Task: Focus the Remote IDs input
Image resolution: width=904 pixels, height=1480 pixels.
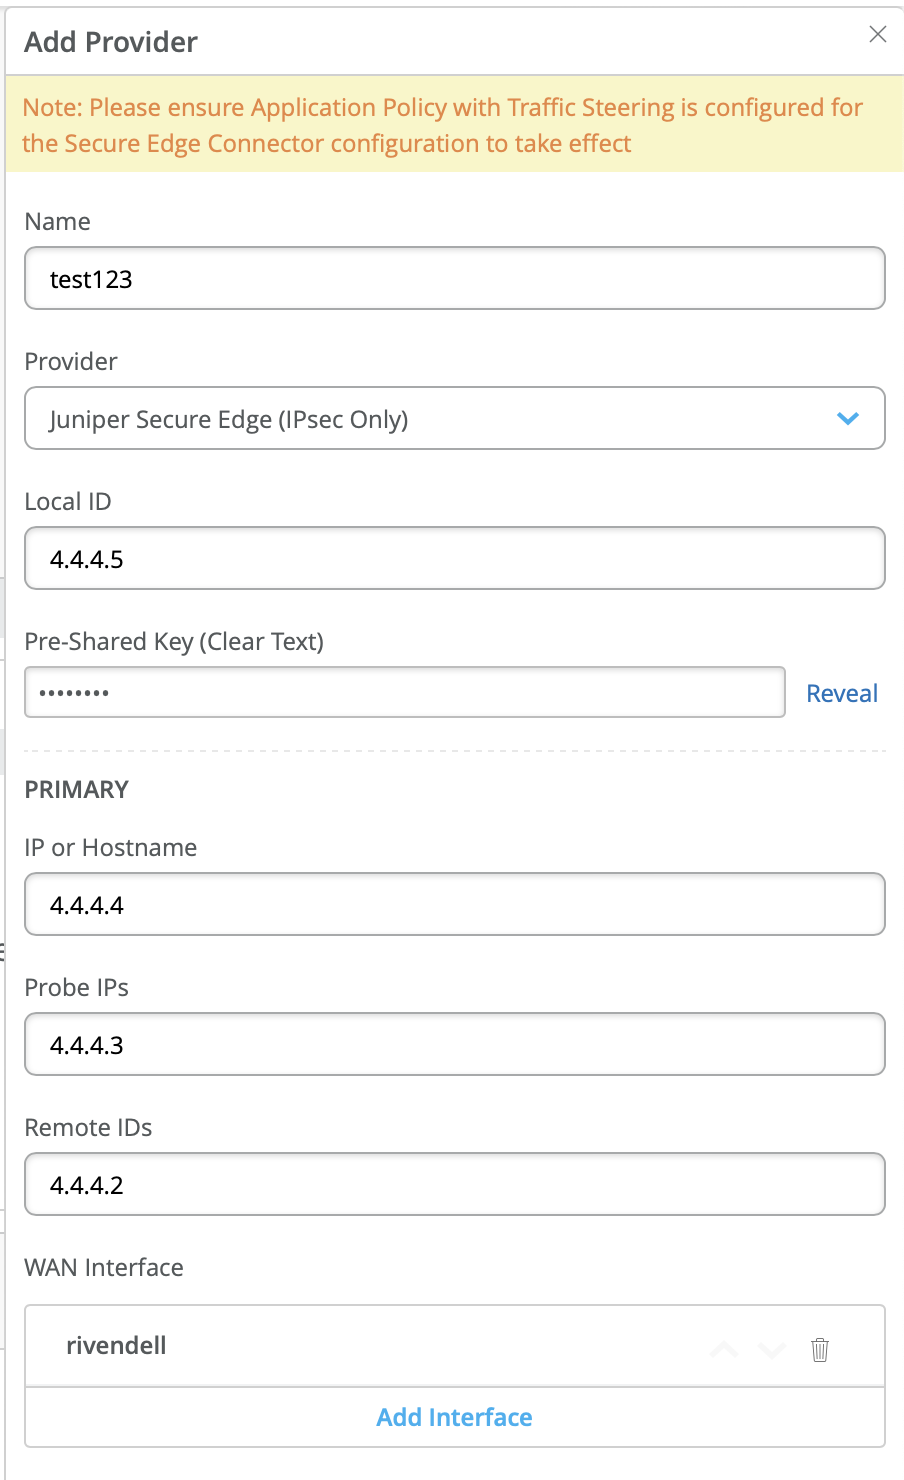Action: coord(454,1185)
